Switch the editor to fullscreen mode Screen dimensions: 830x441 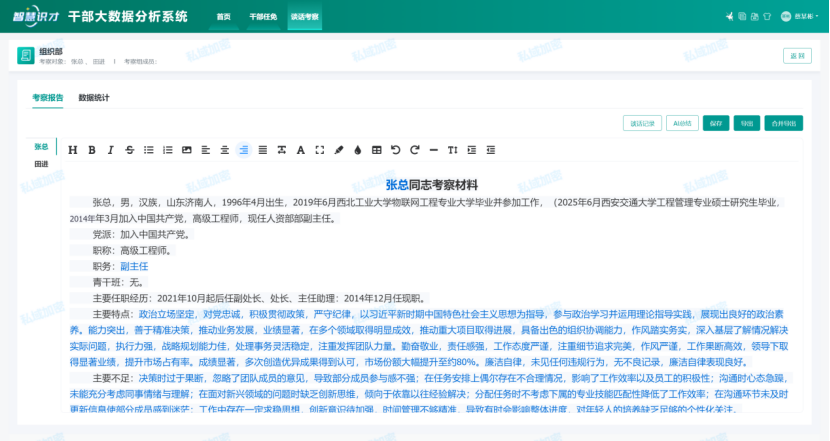pyautogui.click(x=319, y=150)
